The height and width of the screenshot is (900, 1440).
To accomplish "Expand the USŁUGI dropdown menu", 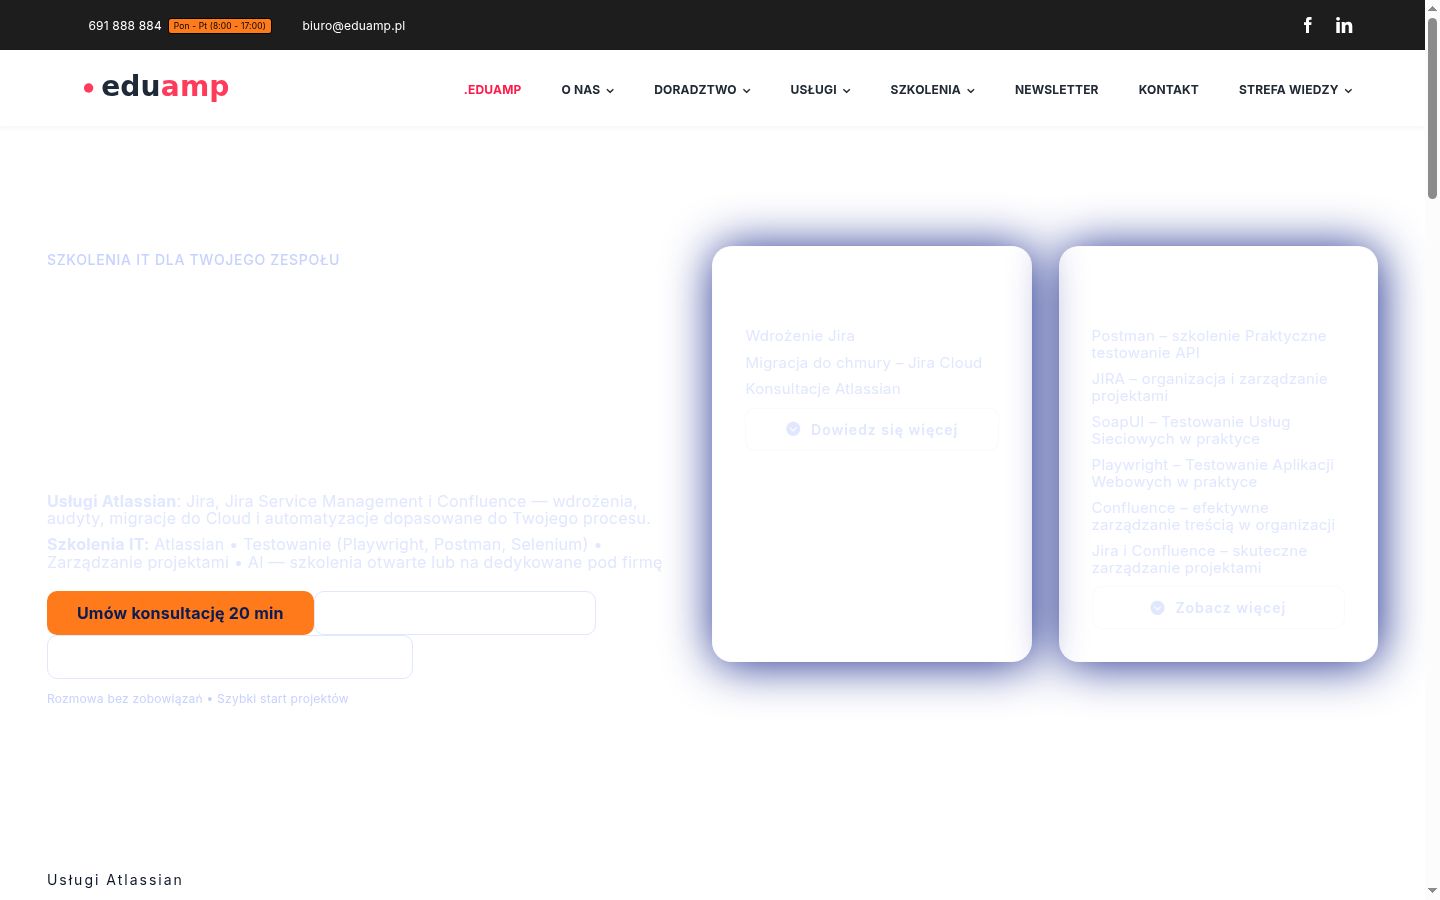I will pos(820,90).
